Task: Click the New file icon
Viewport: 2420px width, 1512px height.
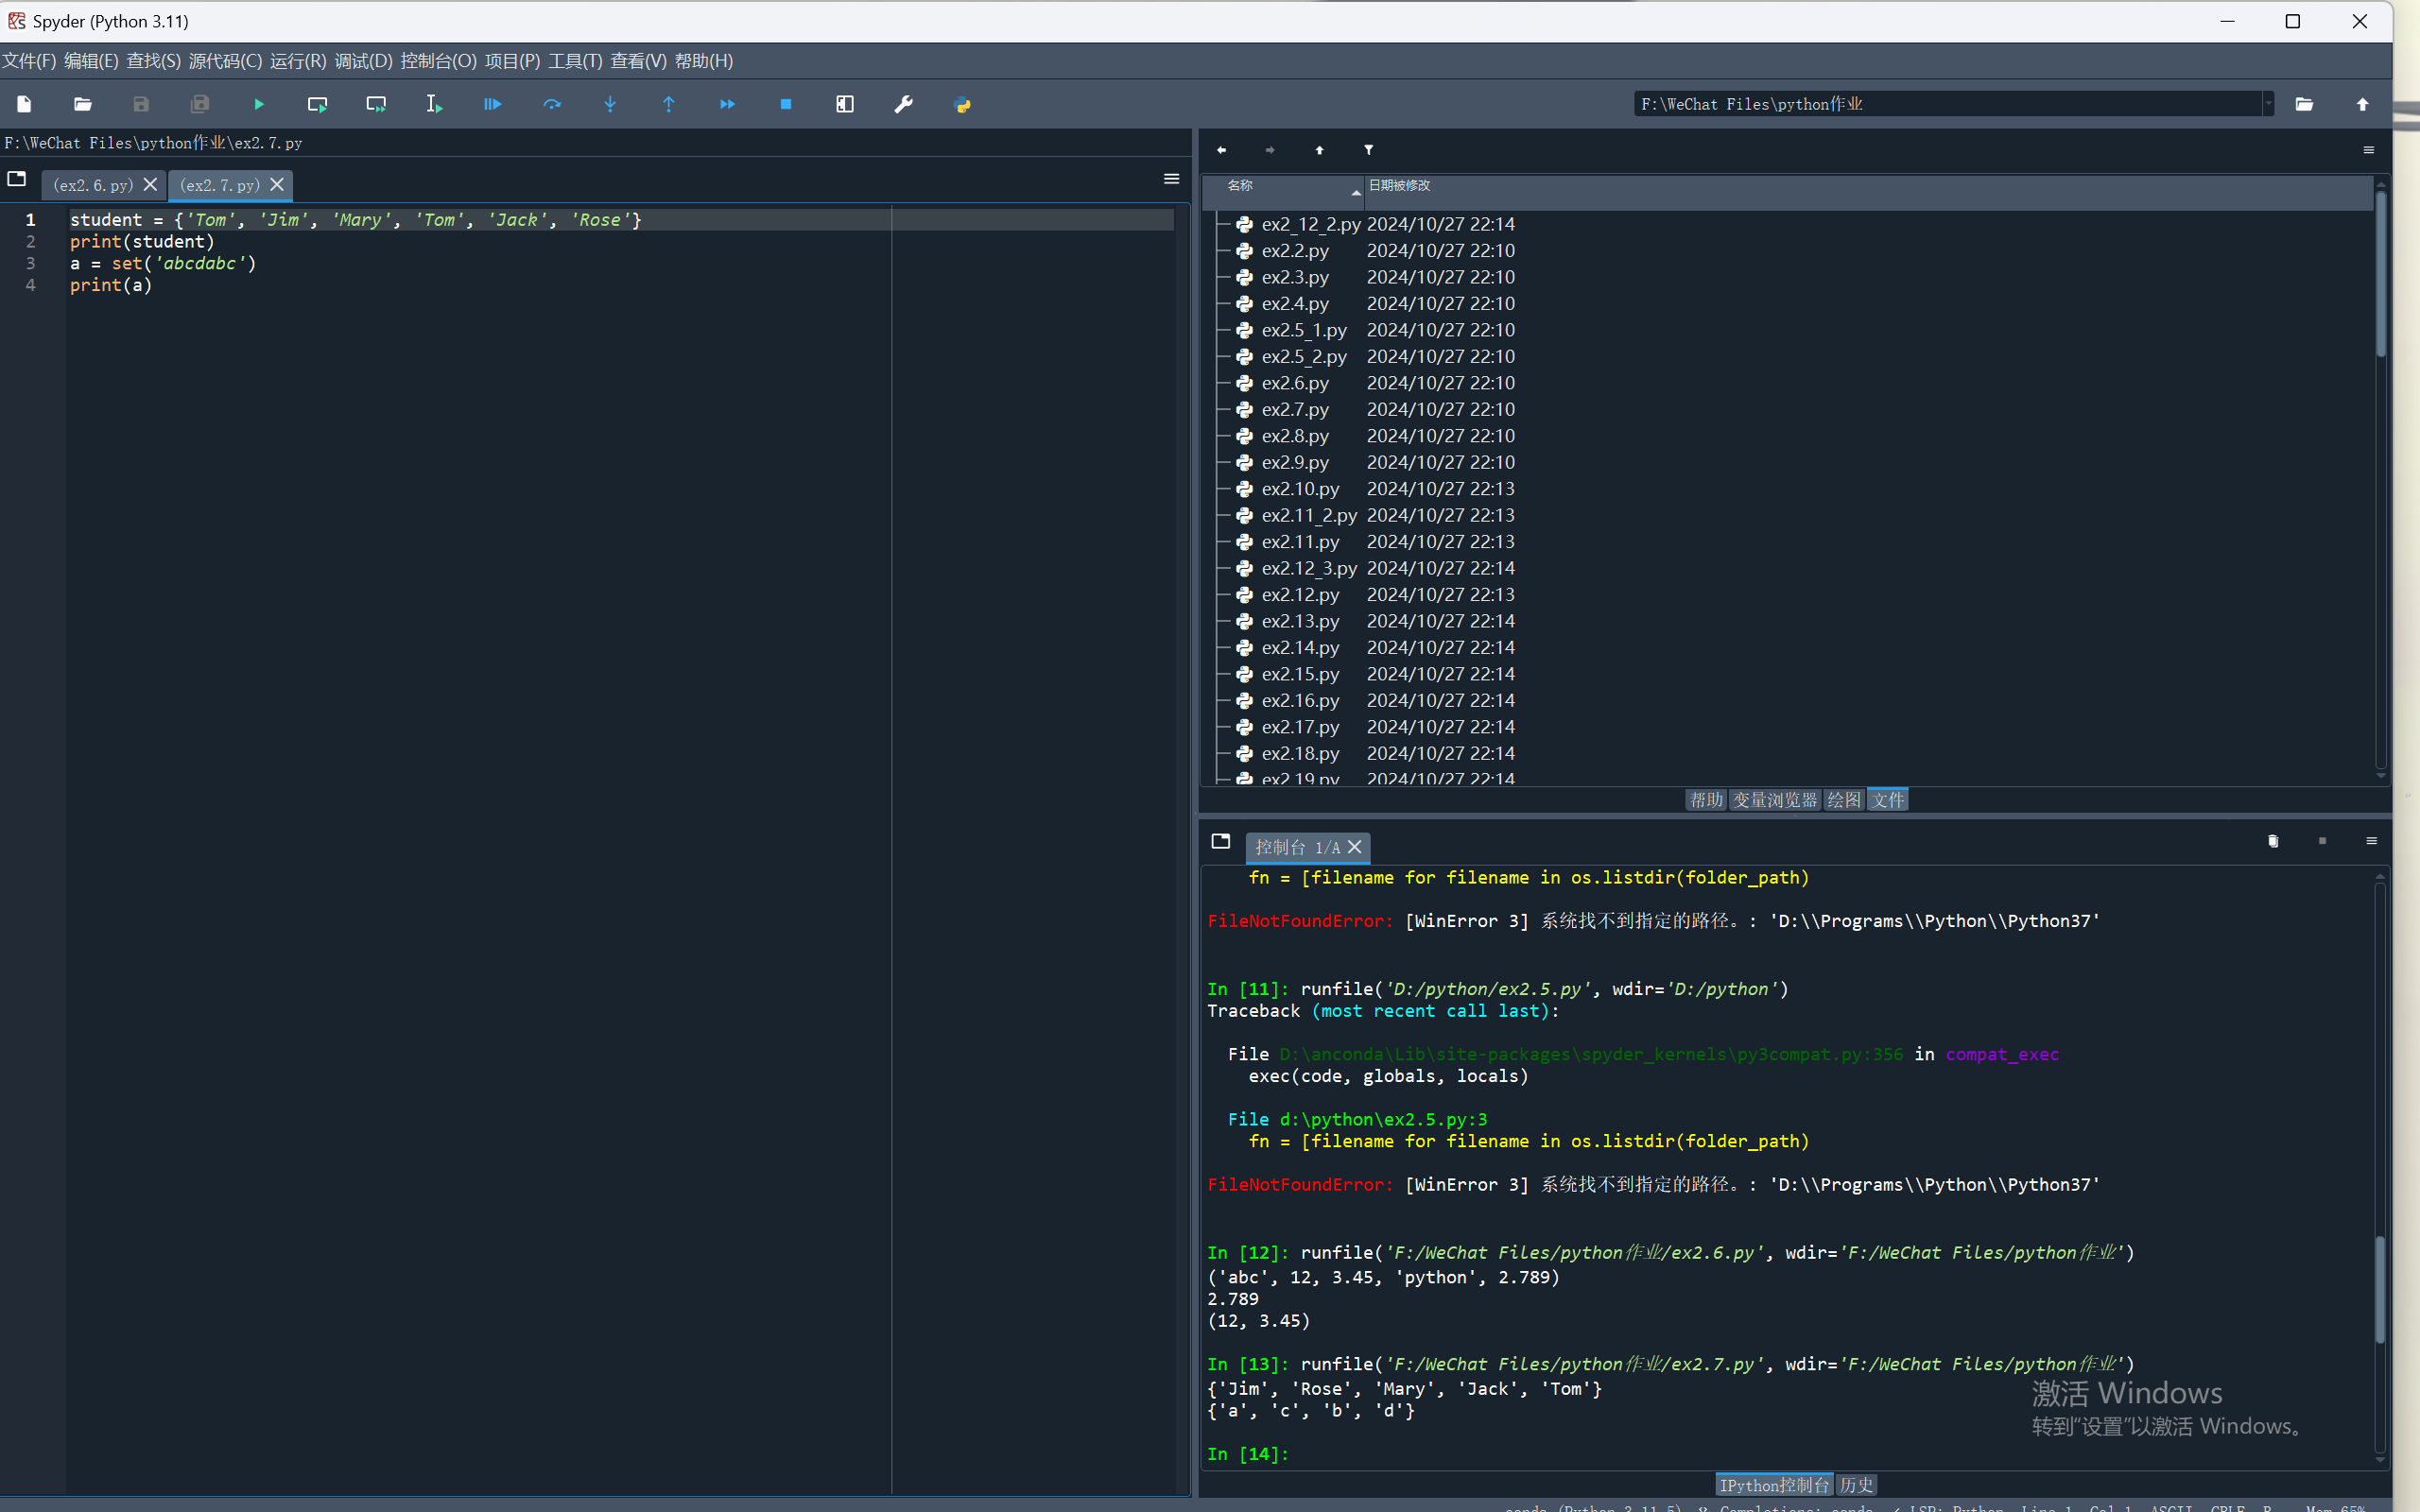Action: point(24,104)
